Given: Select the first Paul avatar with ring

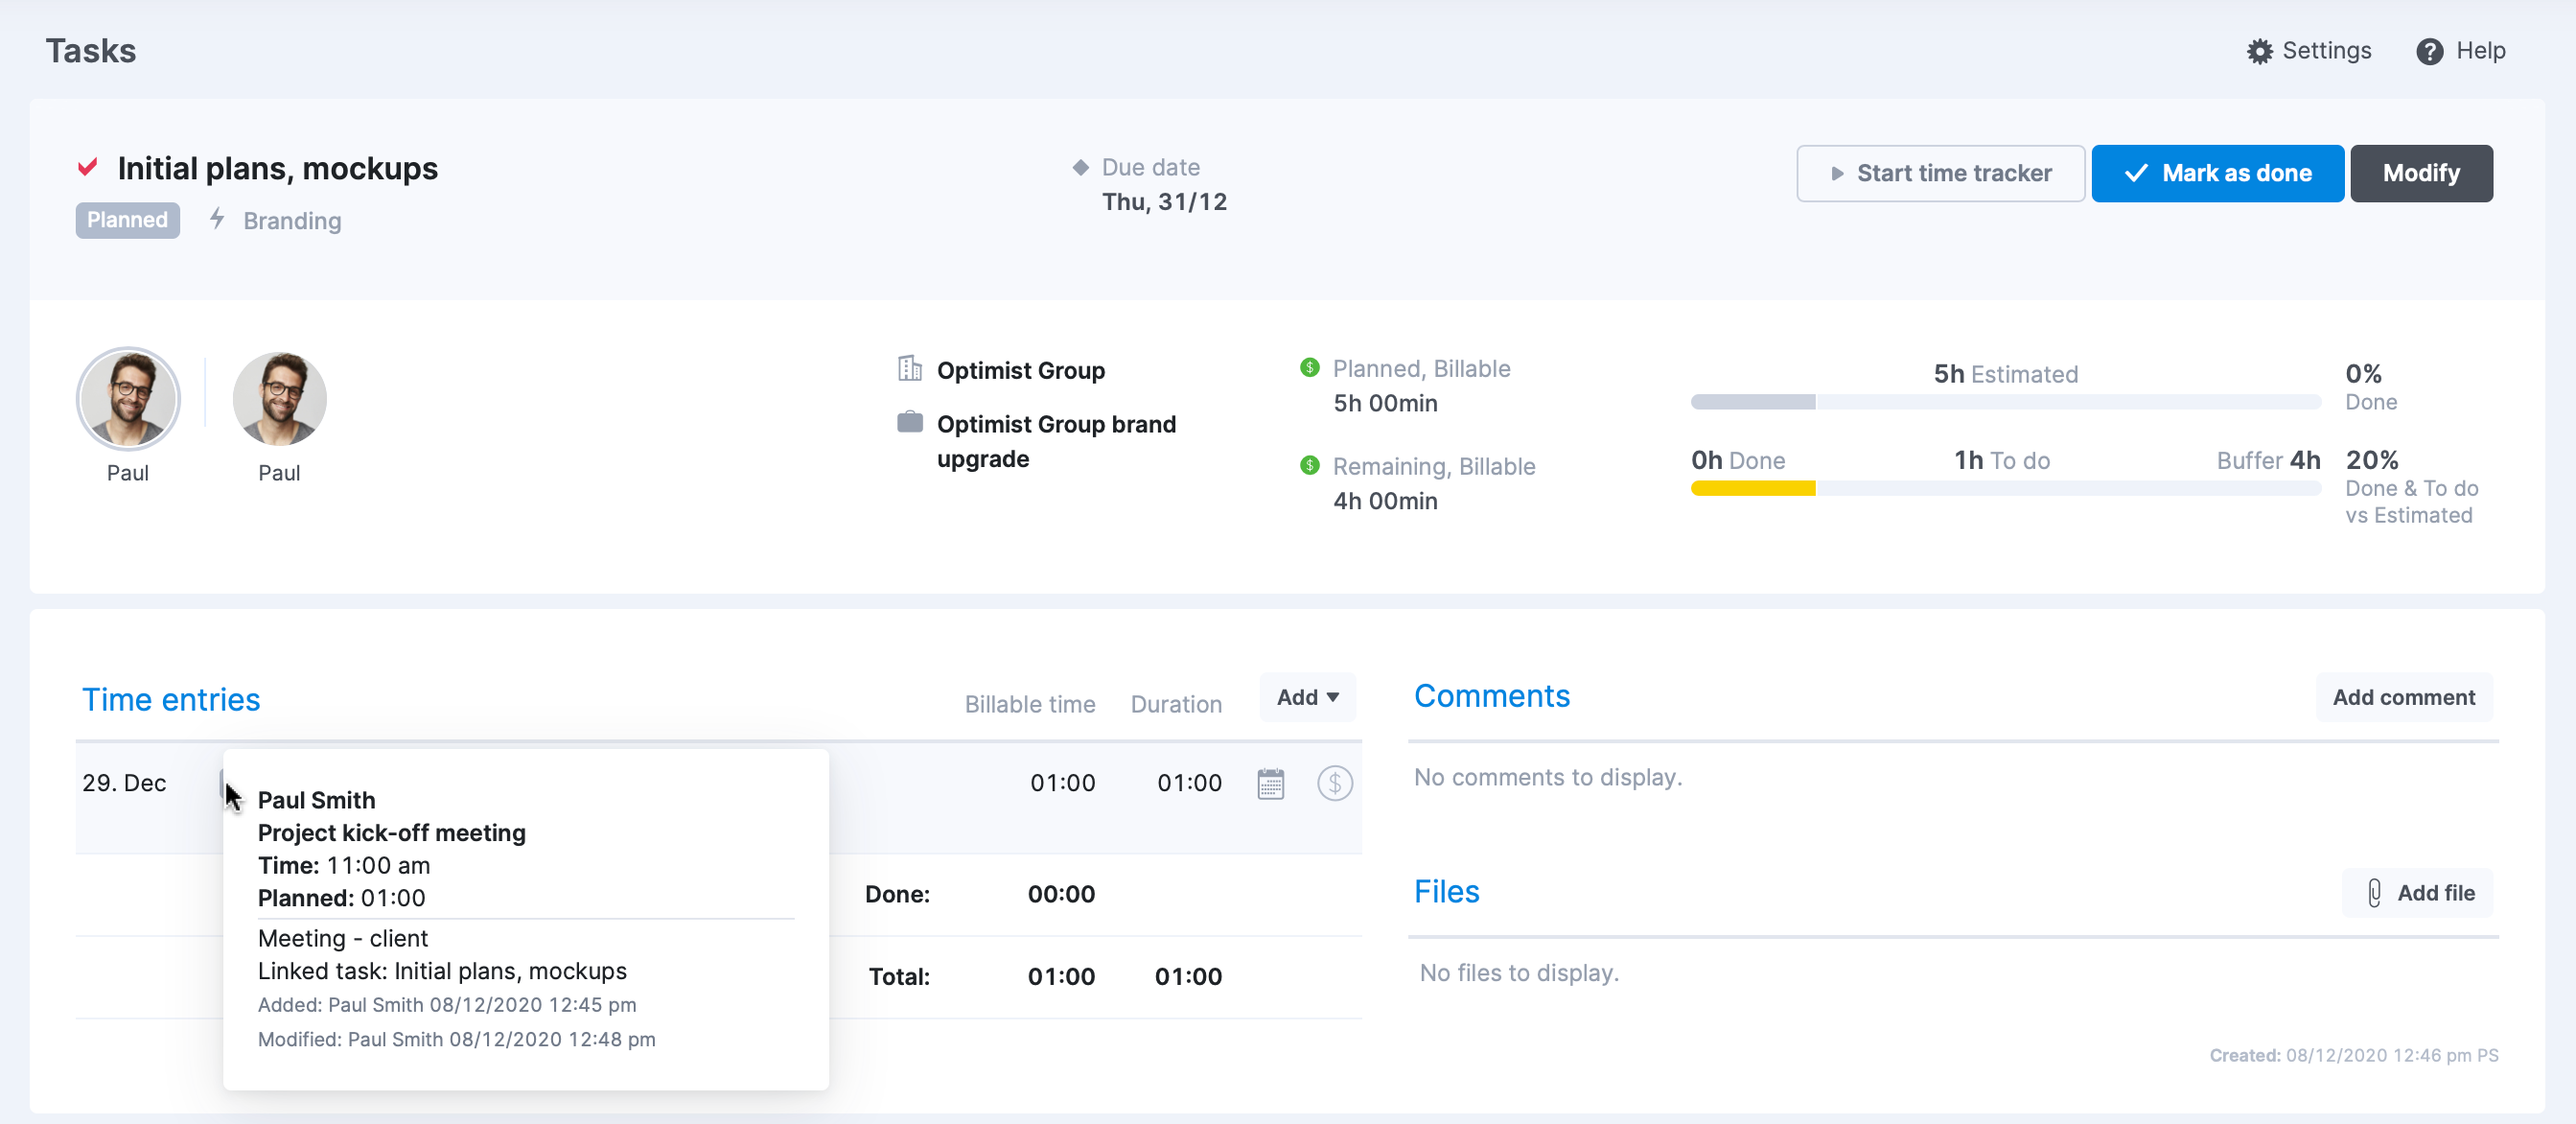Looking at the screenshot, I should click(128, 398).
